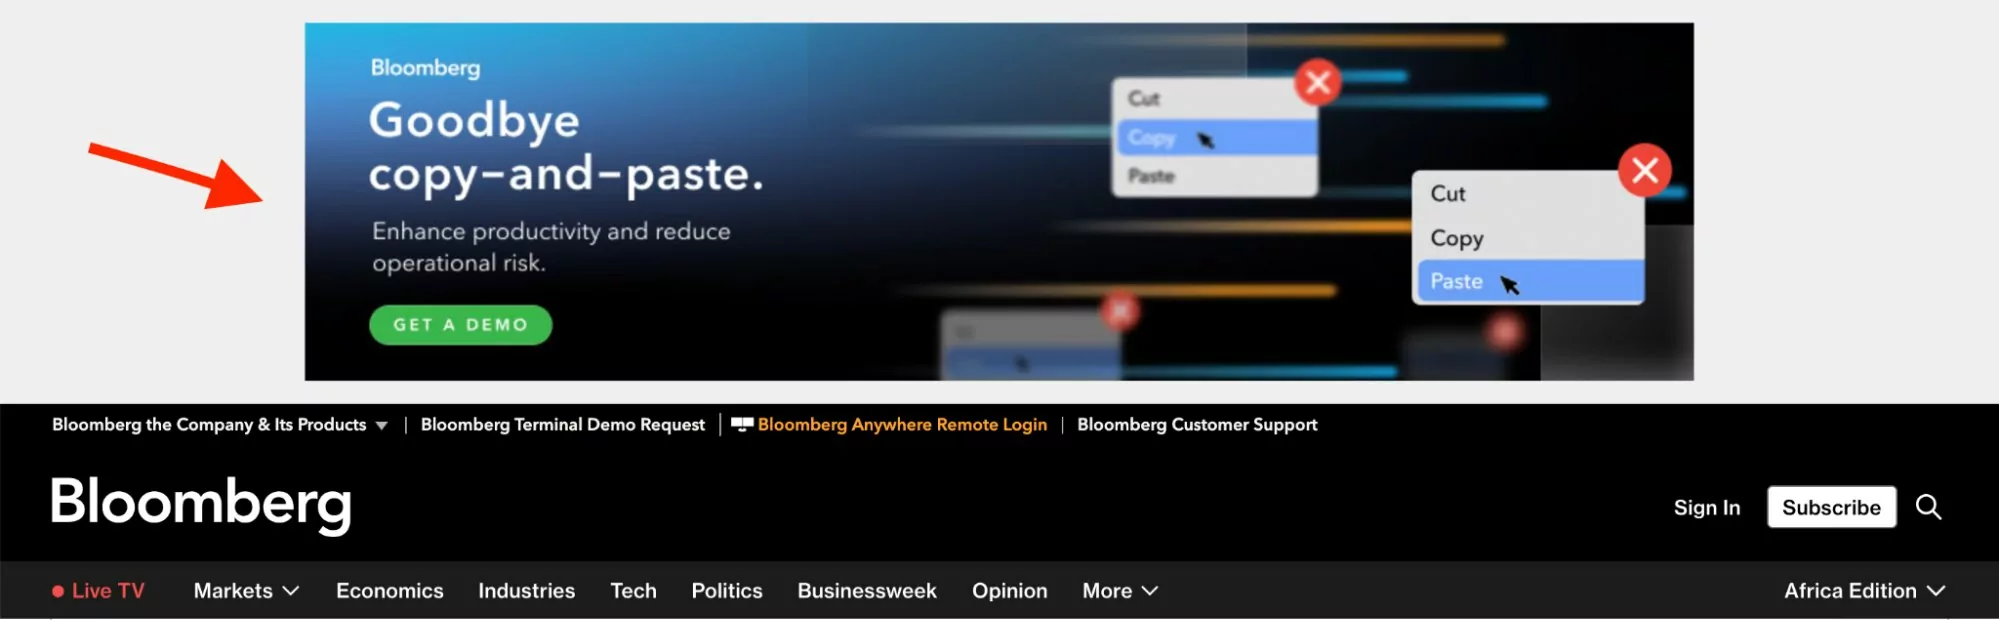Expand the Markets menu

click(x=246, y=591)
